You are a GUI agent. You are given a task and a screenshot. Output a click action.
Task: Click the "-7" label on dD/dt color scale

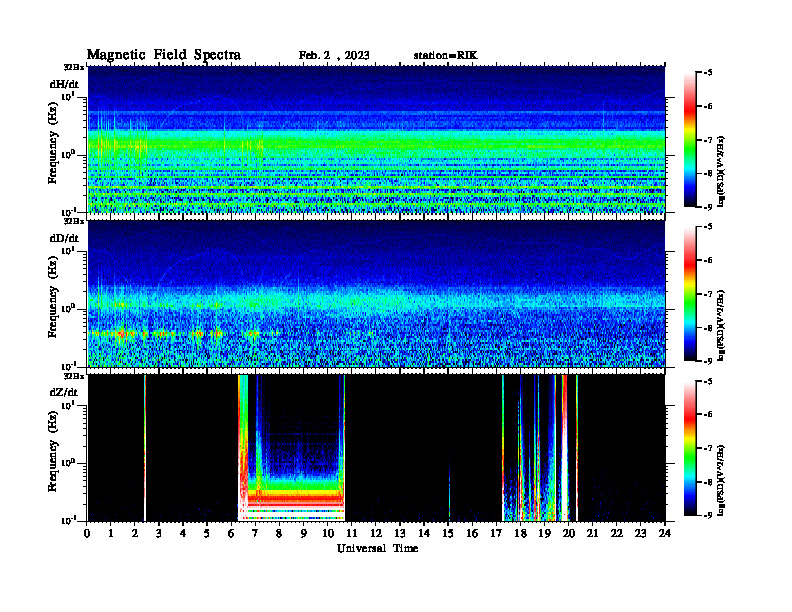[708, 294]
